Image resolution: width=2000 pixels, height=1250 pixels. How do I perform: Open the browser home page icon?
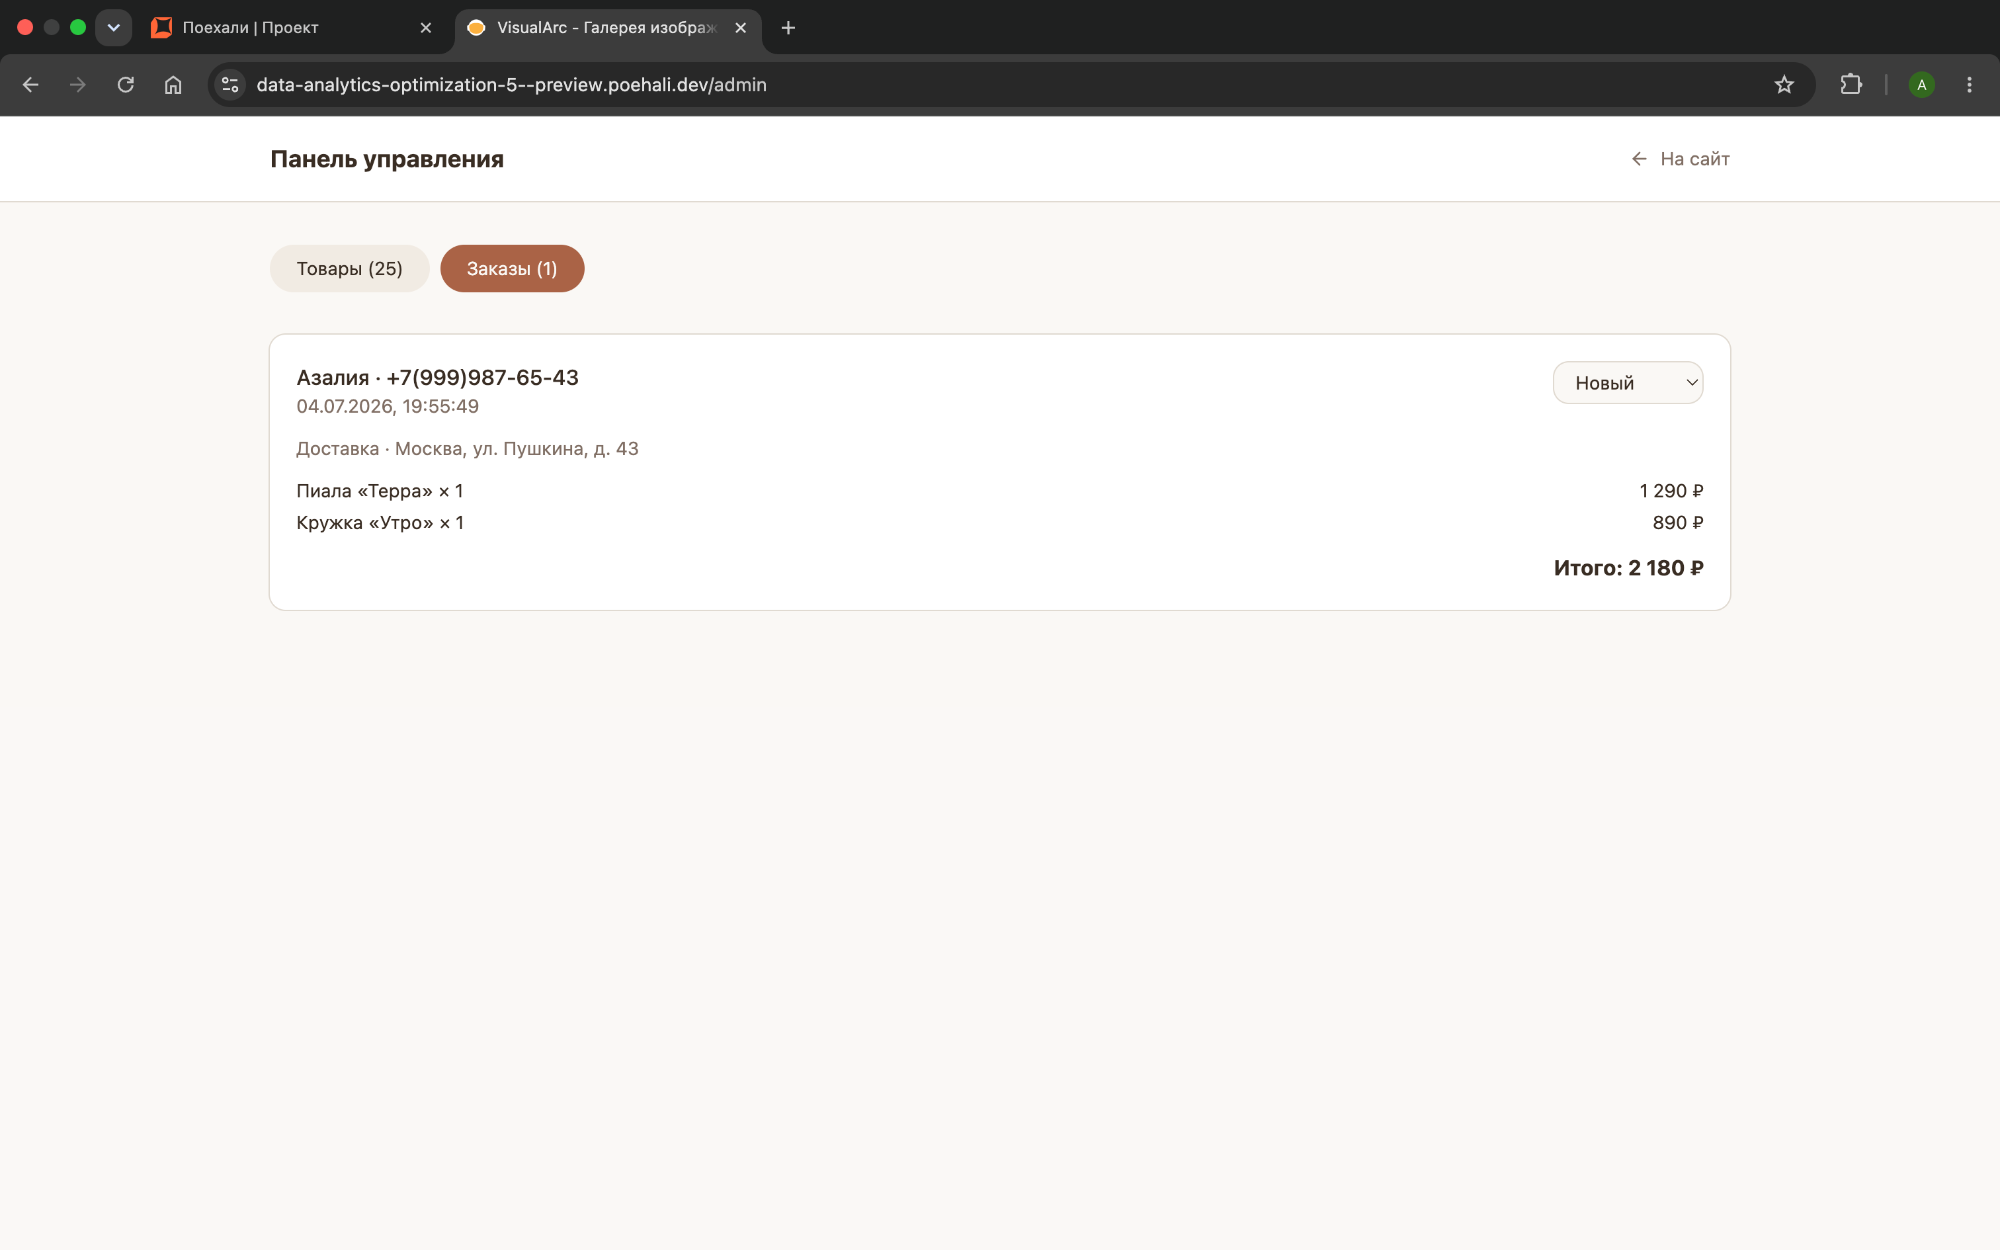pyautogui.click(x=173, y=85)
